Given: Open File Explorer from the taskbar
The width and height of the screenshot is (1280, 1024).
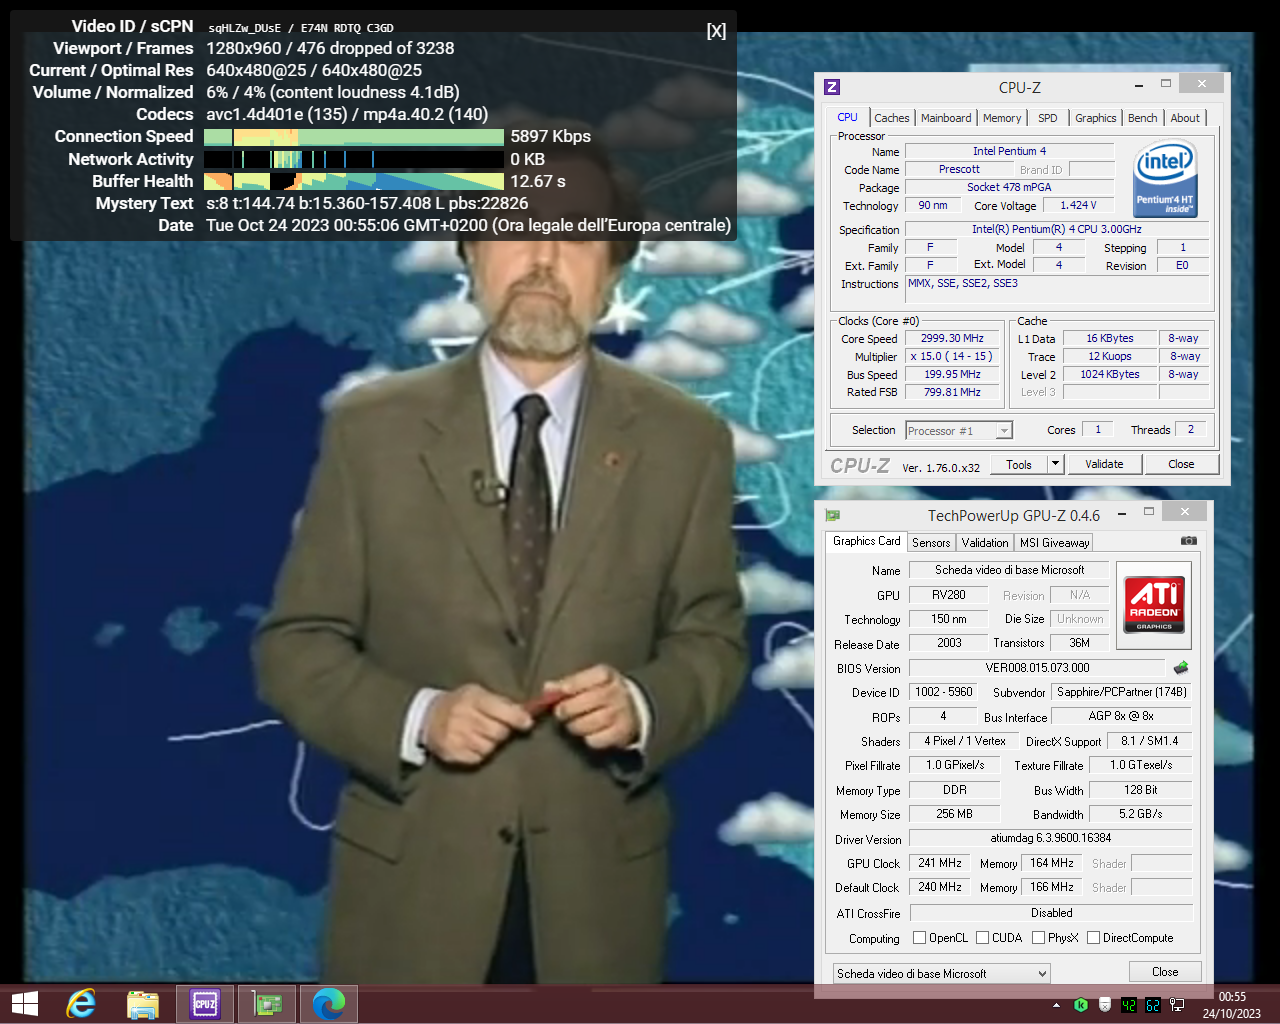Looking at the screenshot, I should click(143, 1003).
